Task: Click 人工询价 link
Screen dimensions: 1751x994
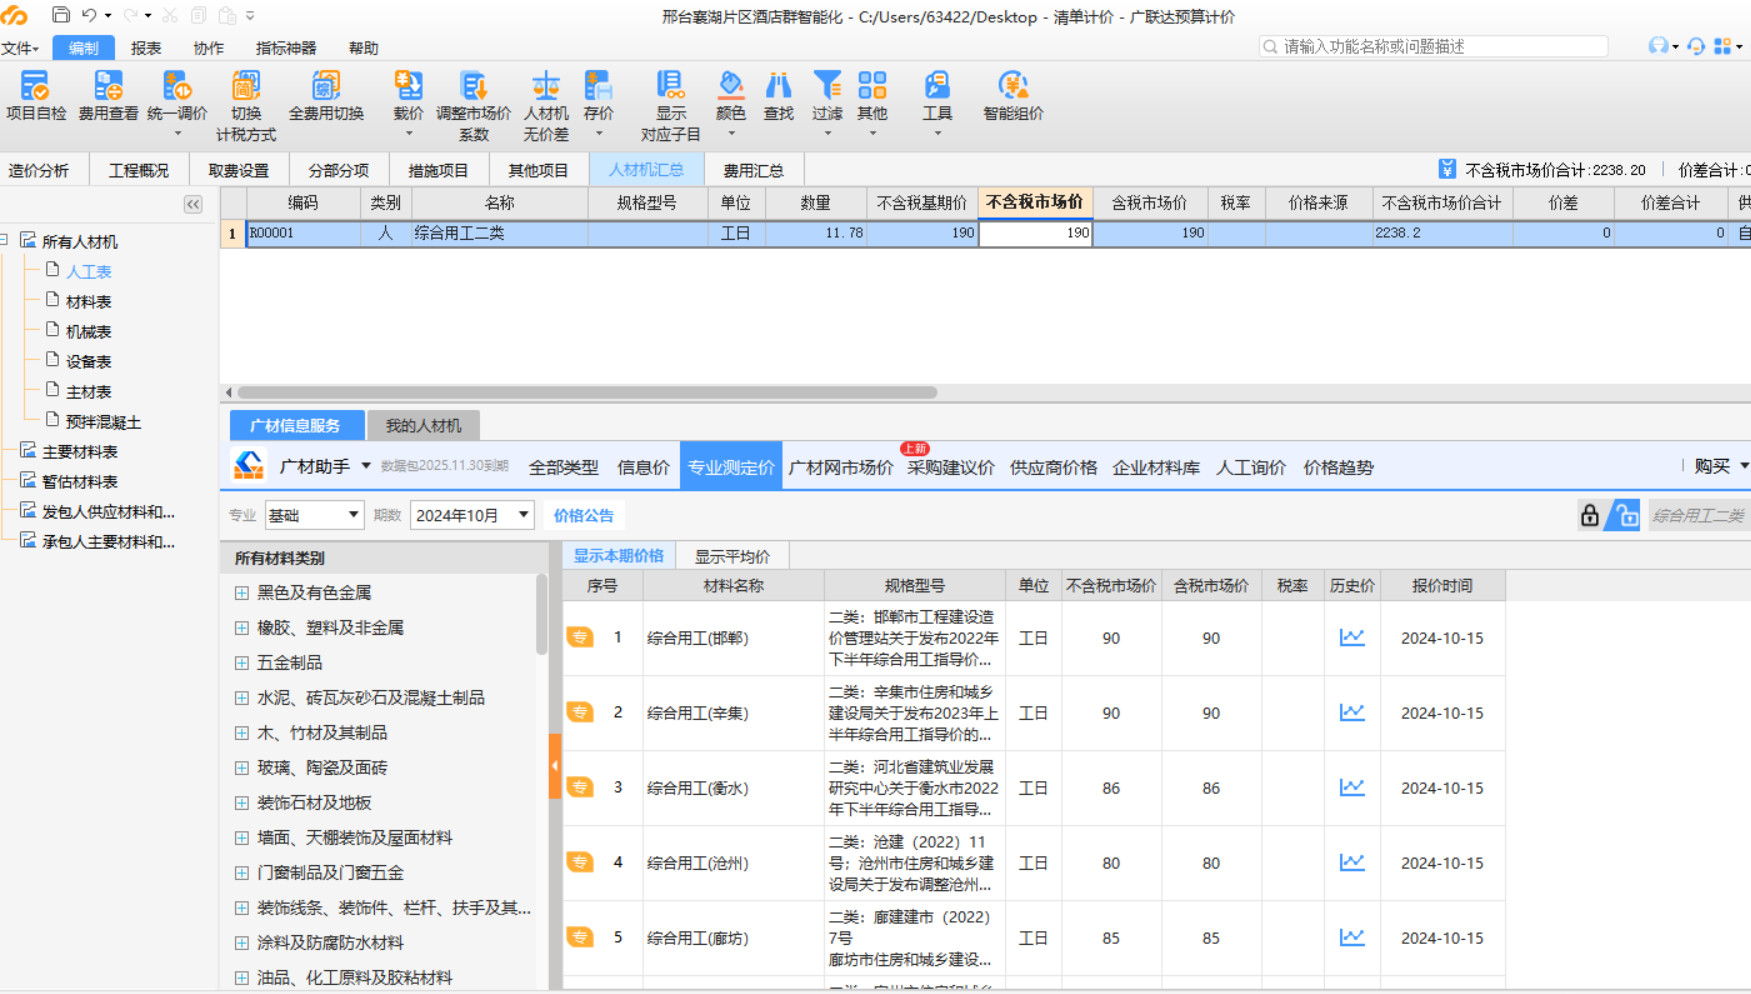Action: [1250, 467]
